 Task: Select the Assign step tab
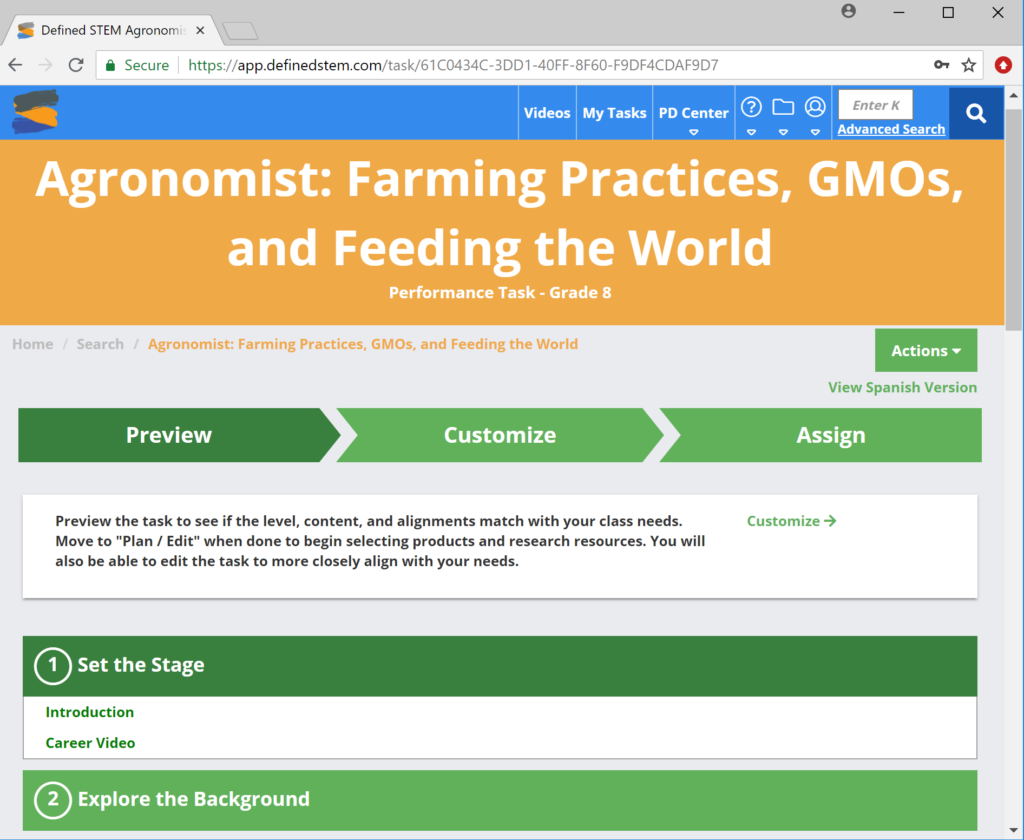(x=830, y=435)
